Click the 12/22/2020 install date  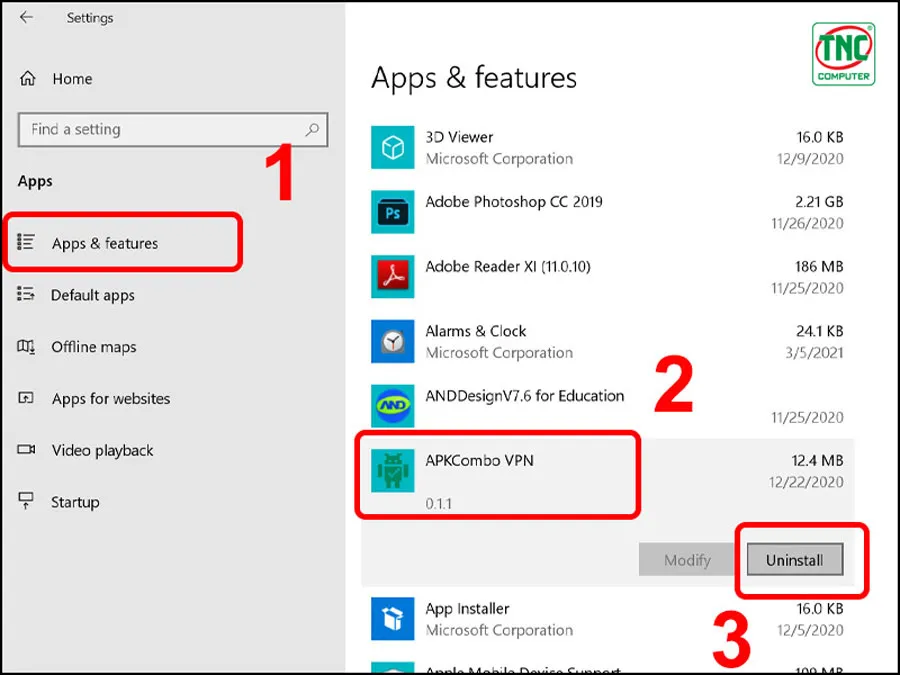tap(806, 482)
